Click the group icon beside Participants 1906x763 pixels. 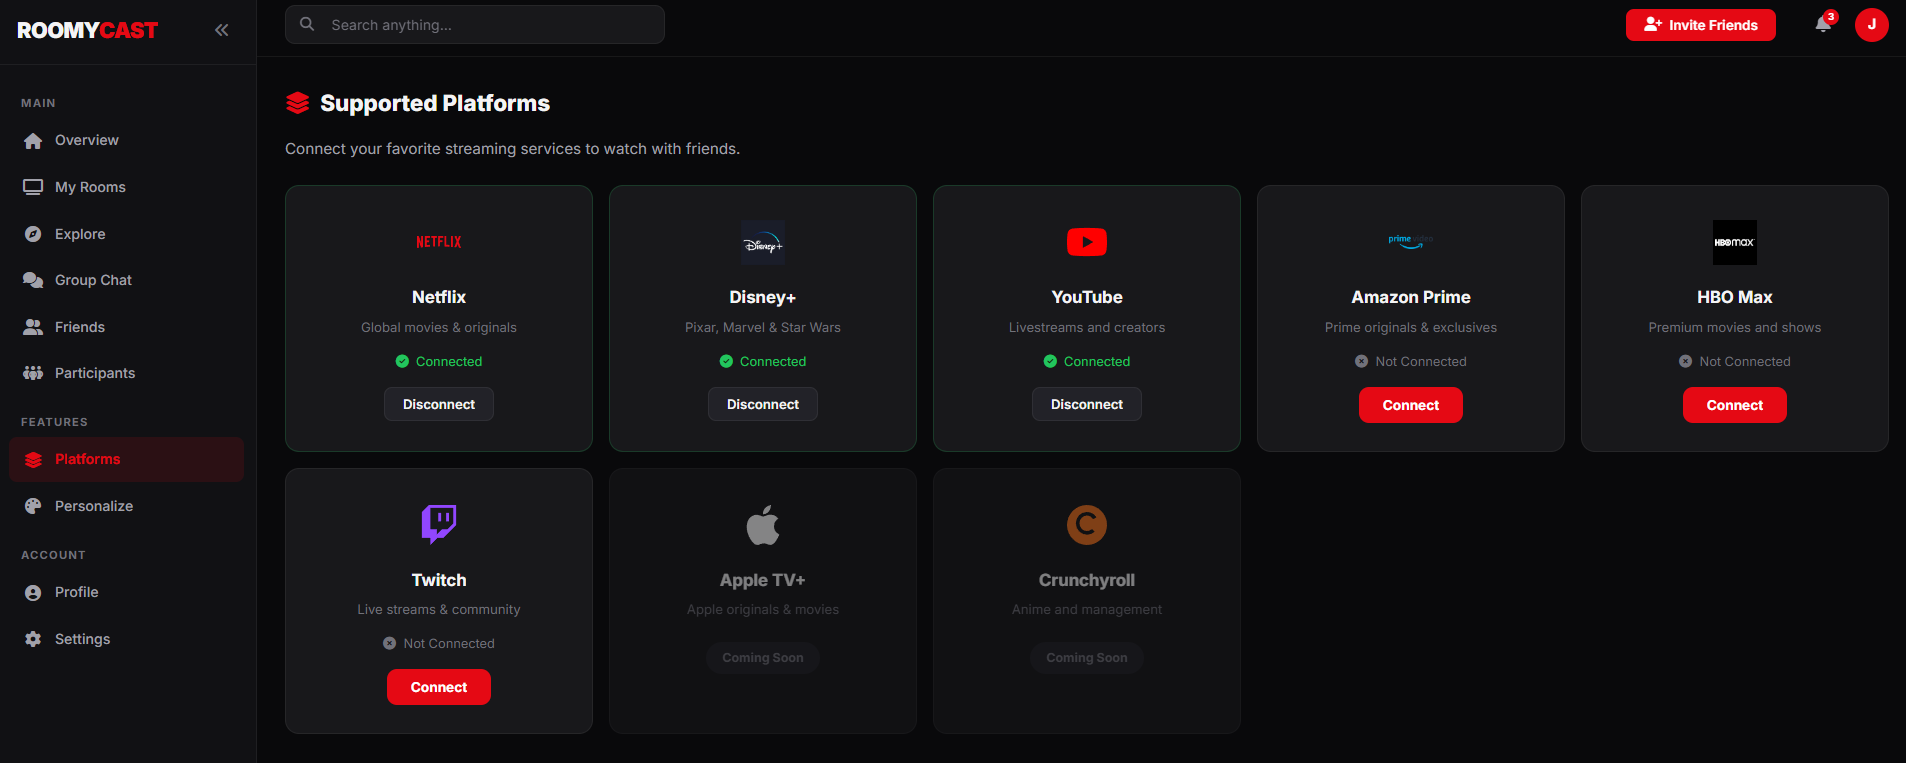[33, 373]
